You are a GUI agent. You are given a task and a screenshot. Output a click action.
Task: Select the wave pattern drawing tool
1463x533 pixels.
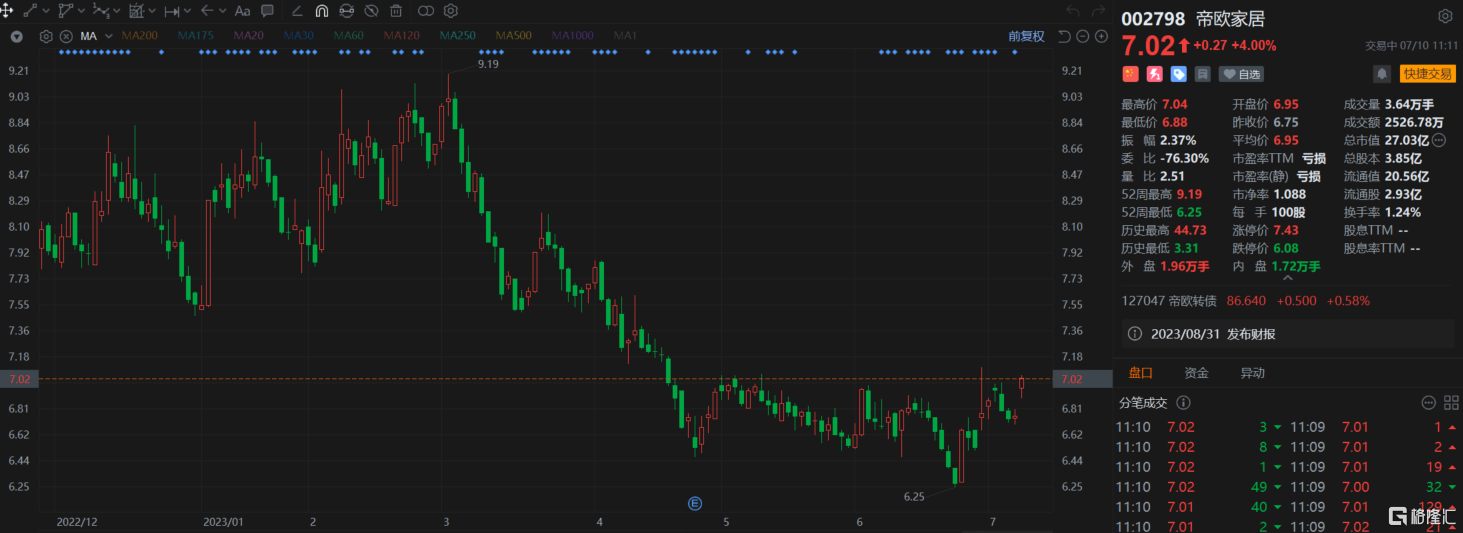101,11
